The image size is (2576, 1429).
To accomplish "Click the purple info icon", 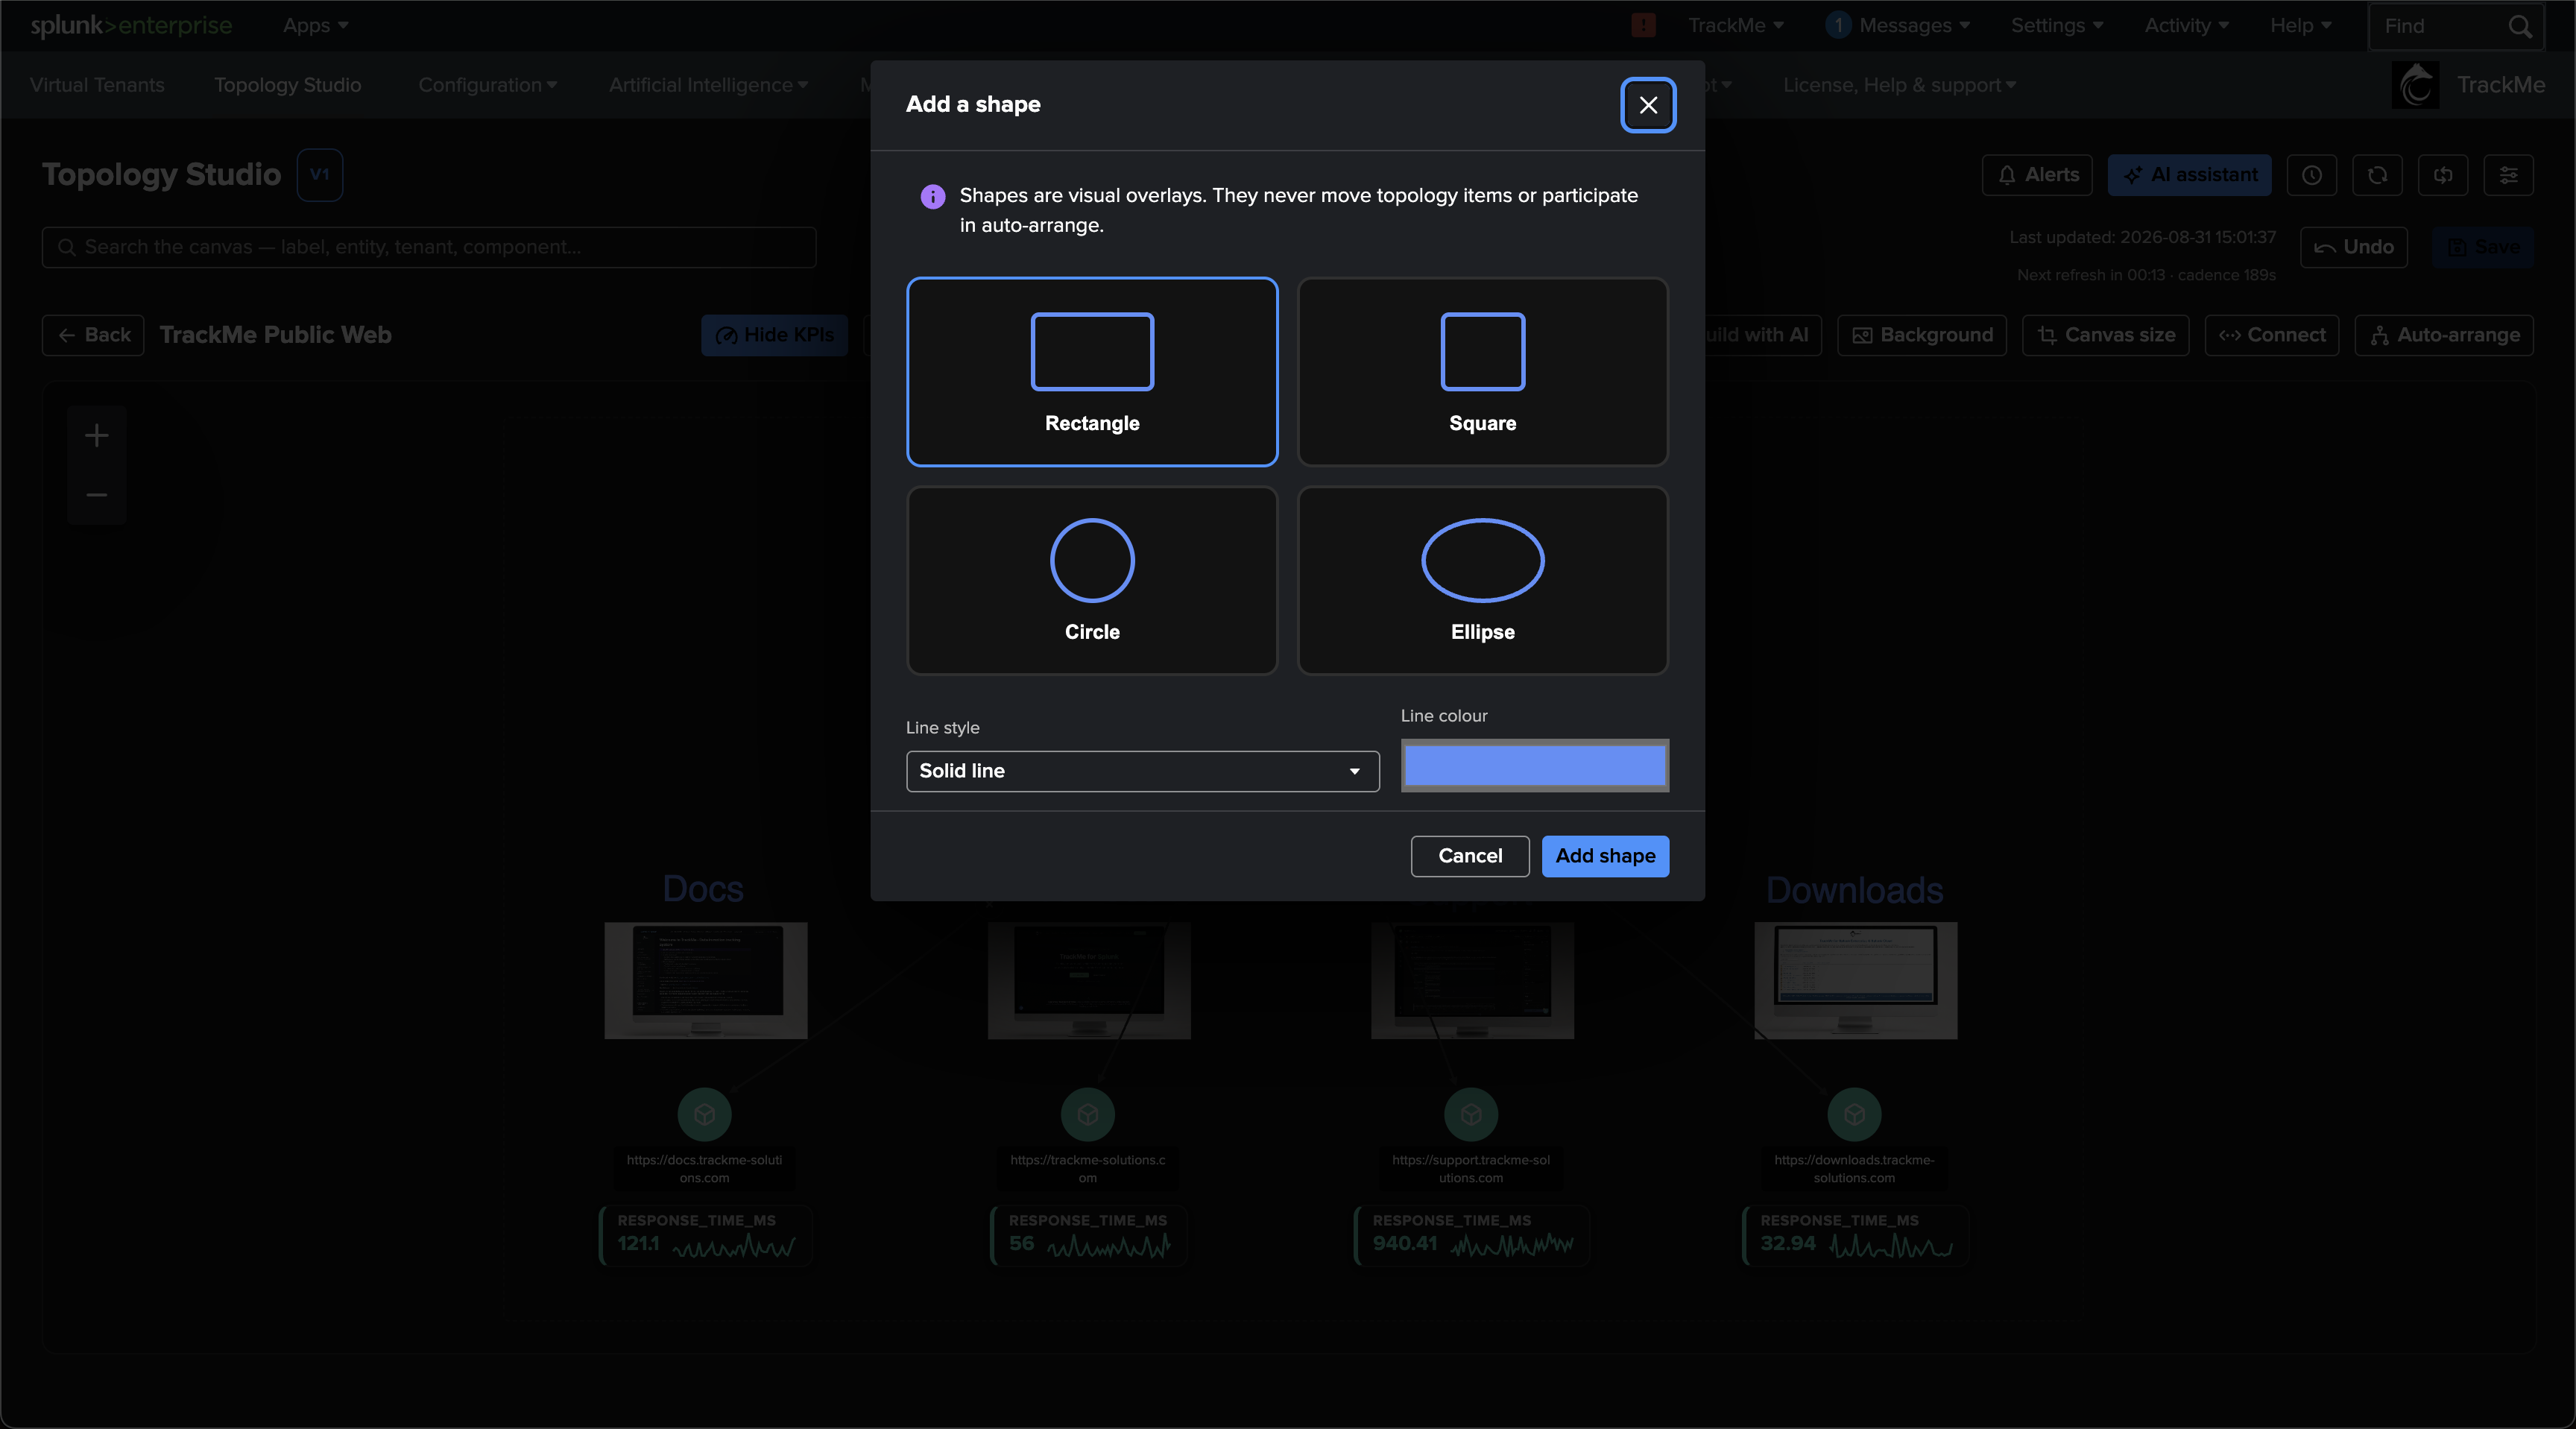I will point(932,197).
